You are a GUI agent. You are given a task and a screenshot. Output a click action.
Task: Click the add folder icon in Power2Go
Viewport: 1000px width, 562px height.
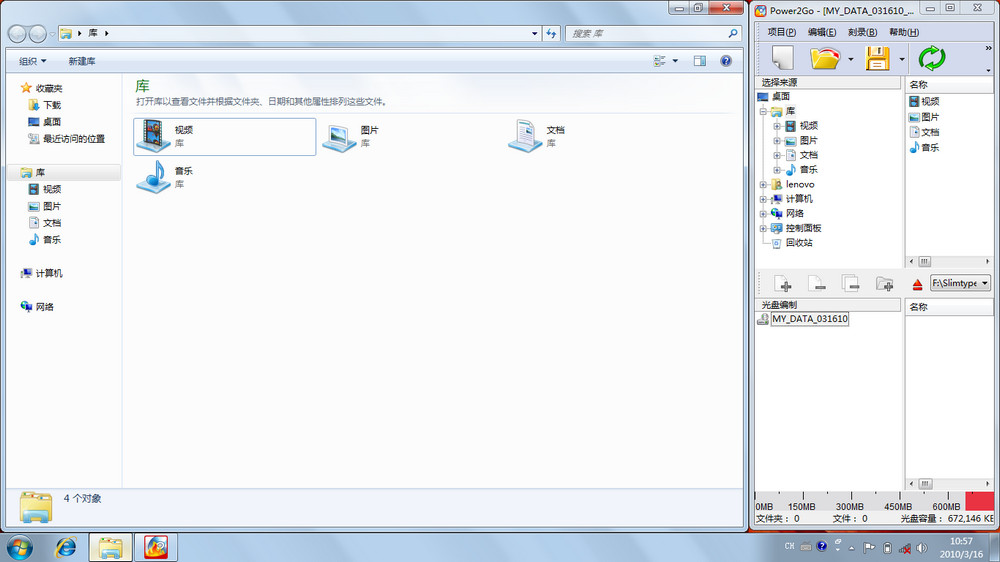point(884,285)
